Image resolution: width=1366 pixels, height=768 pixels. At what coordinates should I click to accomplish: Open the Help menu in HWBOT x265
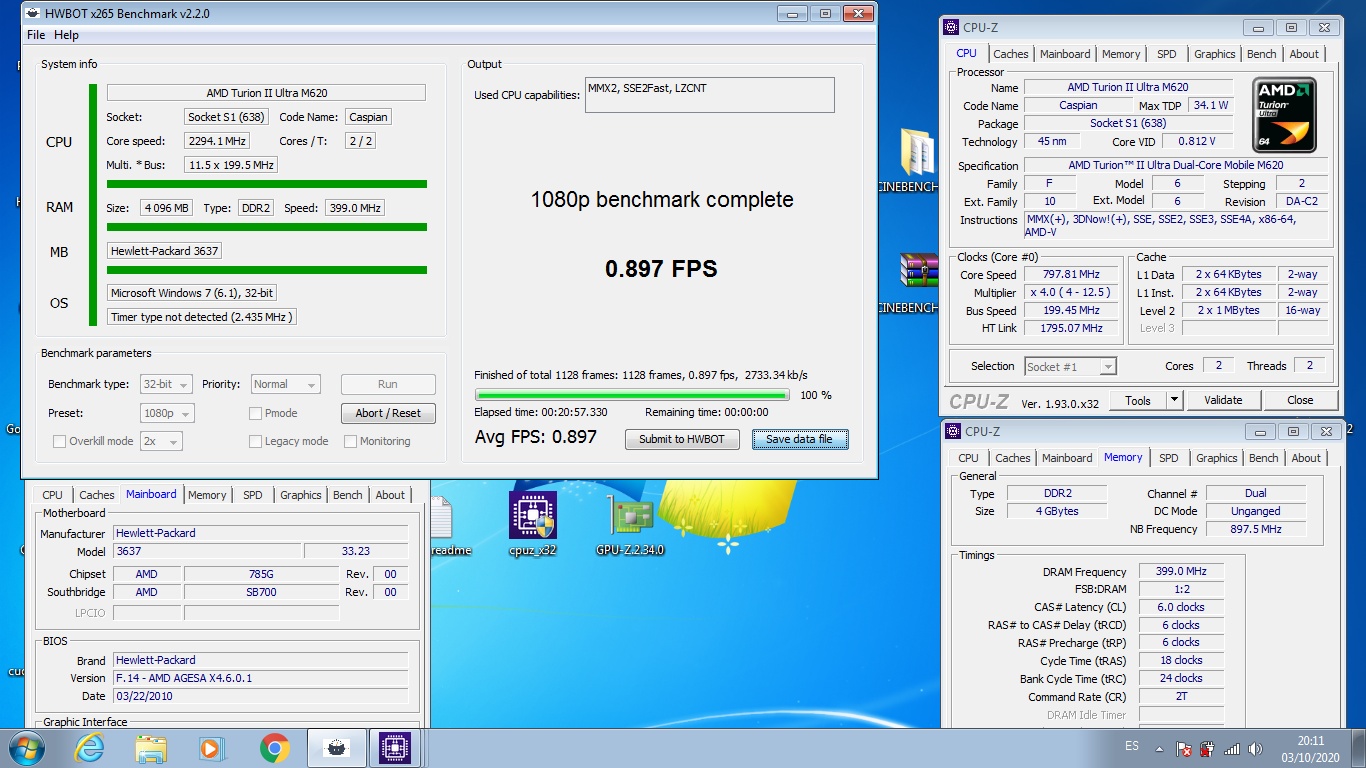(66, 35)
